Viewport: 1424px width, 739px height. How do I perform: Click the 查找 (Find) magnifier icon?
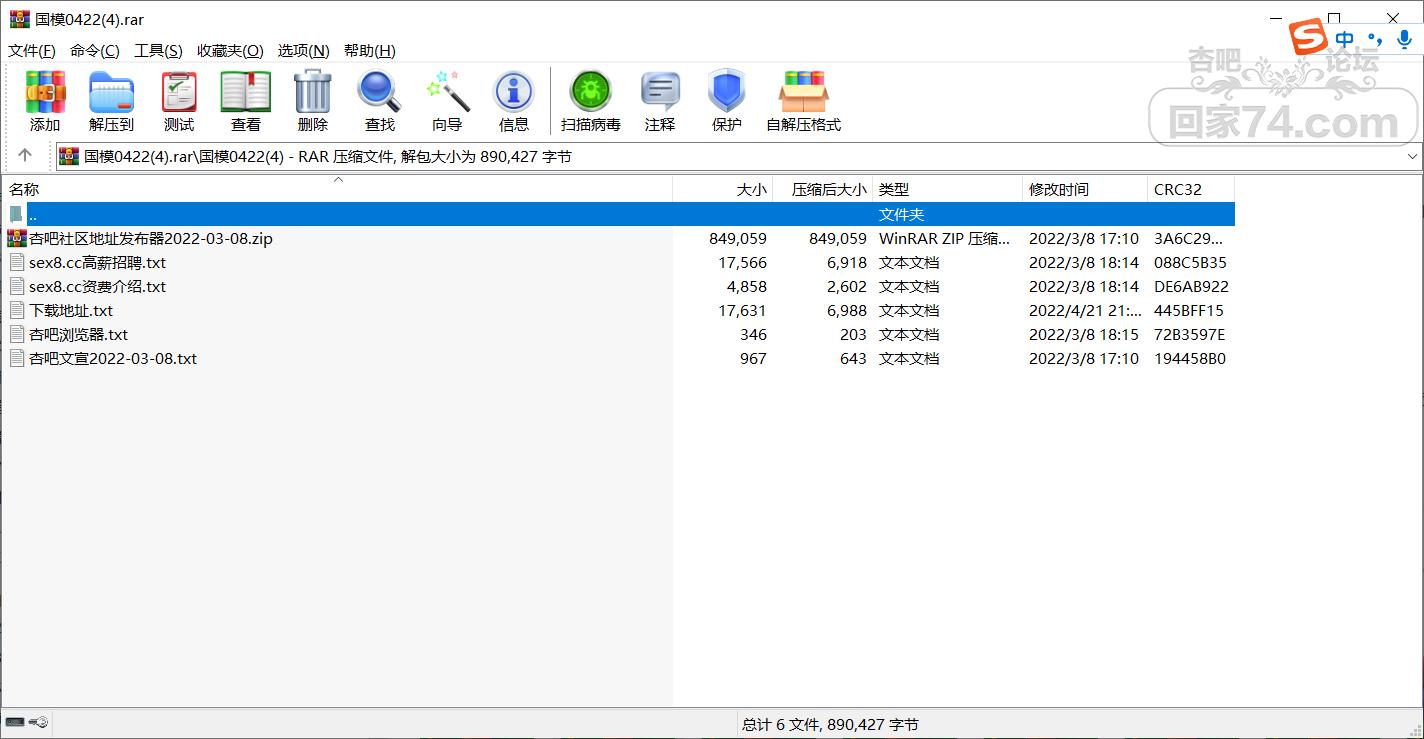pyautogui.click(x=380, y=92)
